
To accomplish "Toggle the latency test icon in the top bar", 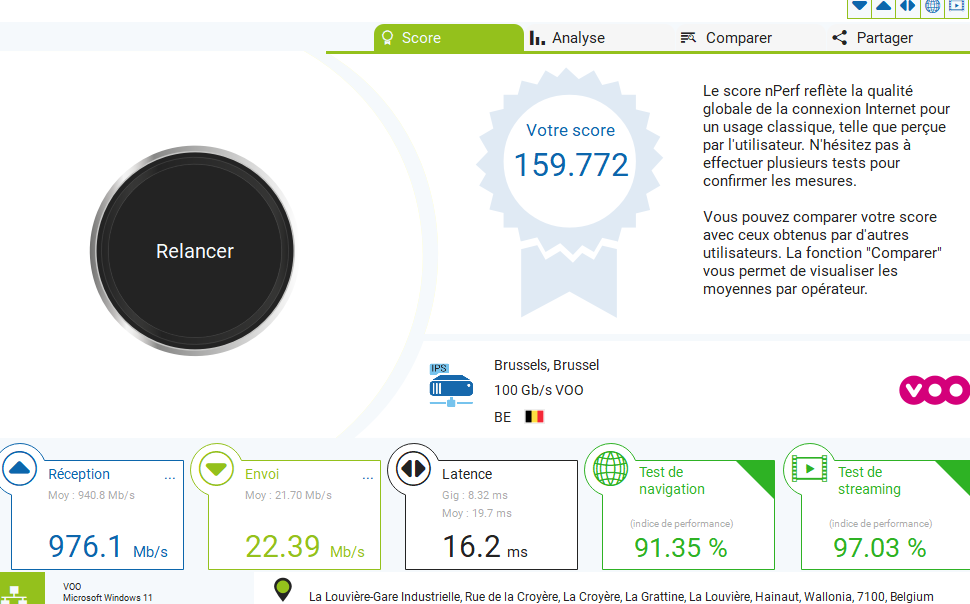I will 908,7.
